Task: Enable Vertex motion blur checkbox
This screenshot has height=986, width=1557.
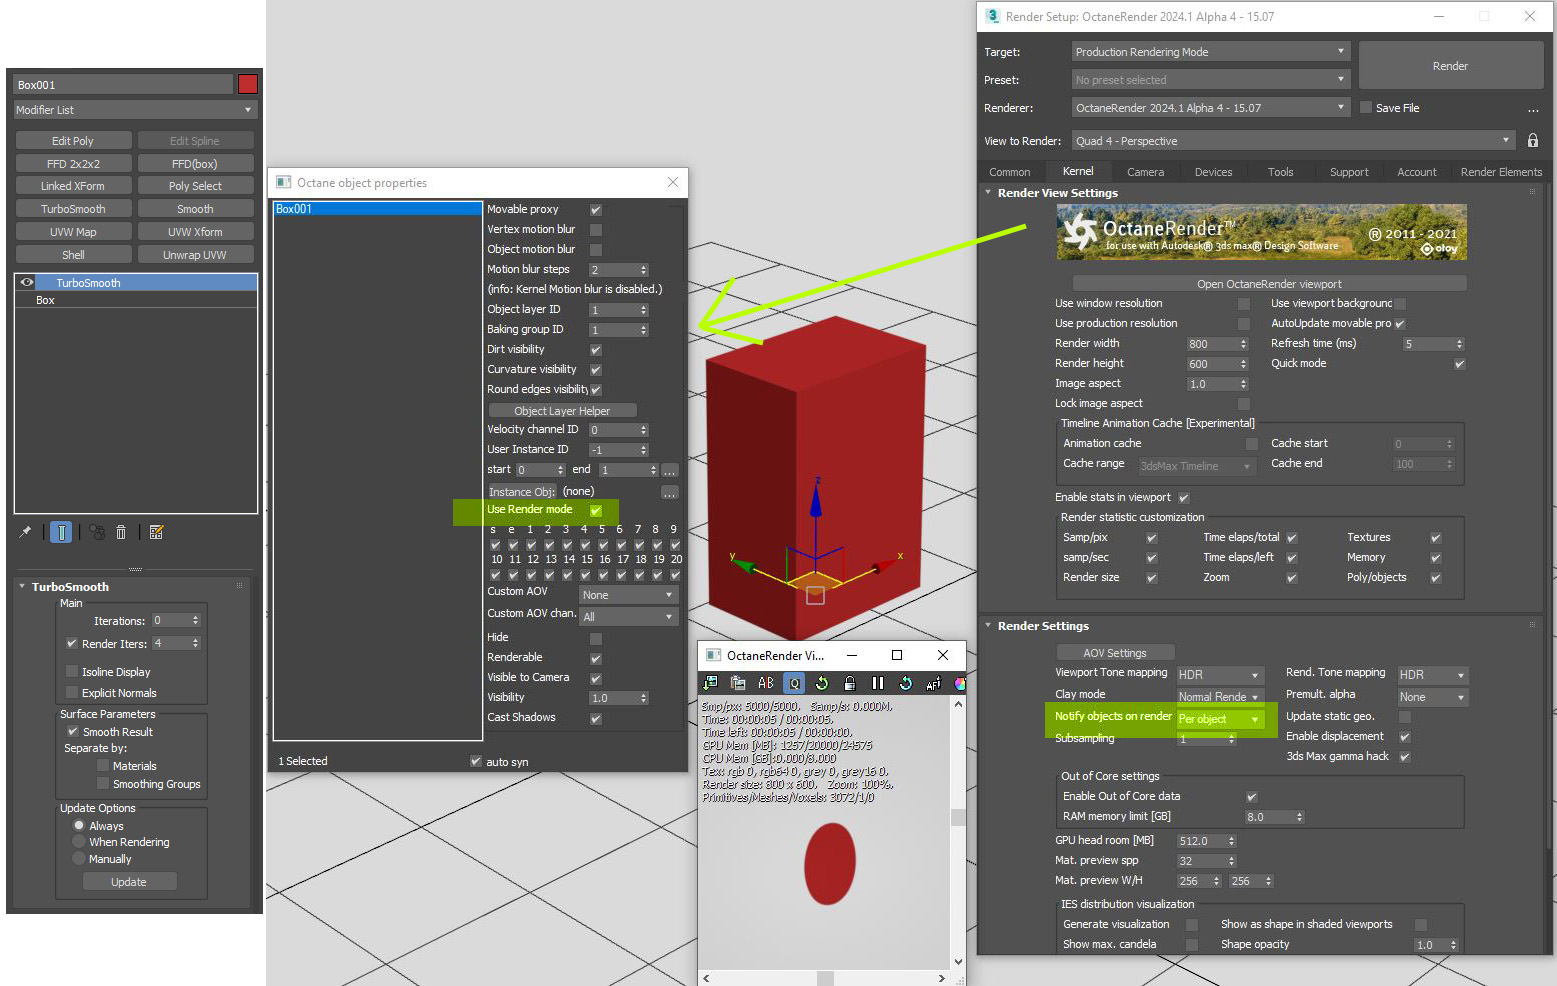Action: click(596, 230)
